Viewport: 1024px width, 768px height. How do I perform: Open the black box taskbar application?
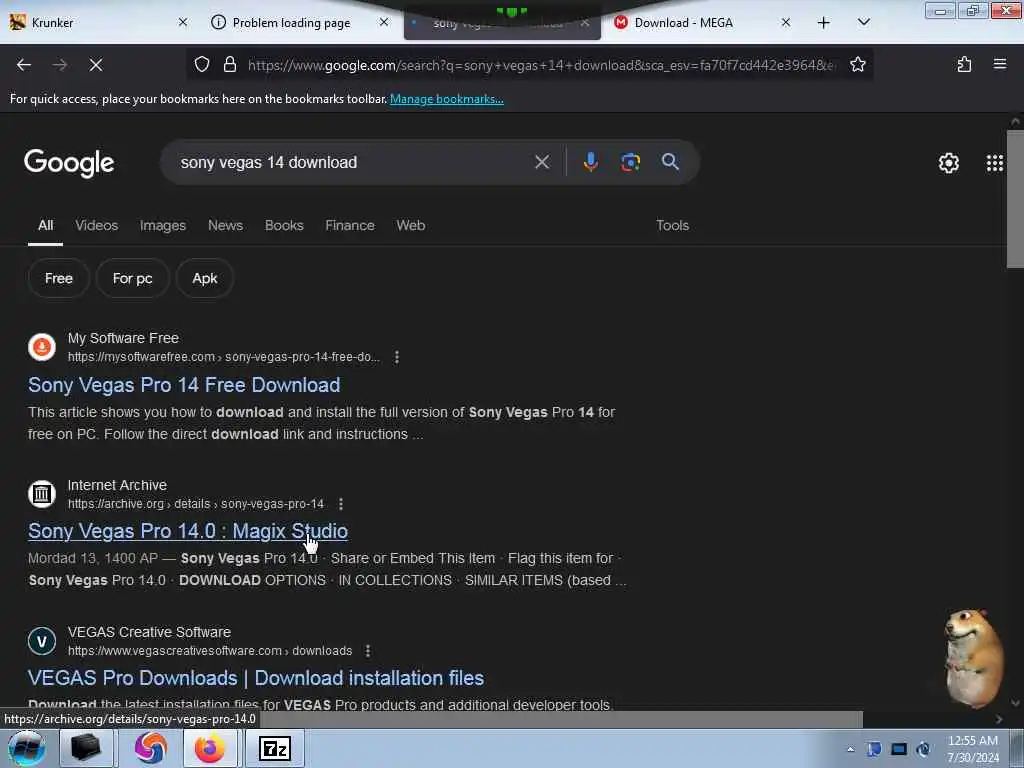tap(86, 748)
